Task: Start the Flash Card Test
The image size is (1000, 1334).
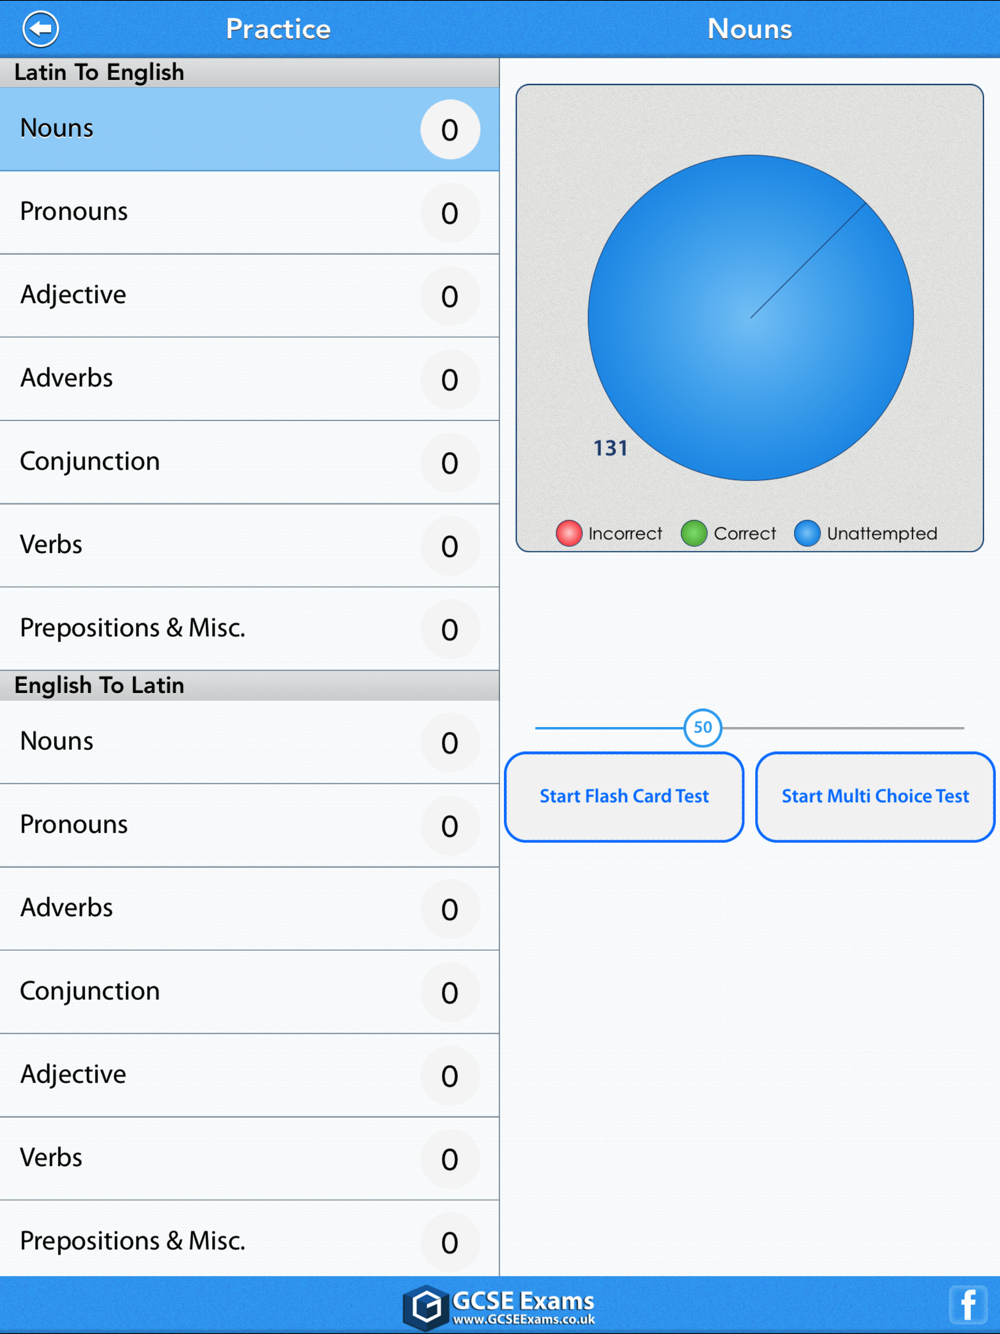Action: point(624,797)
